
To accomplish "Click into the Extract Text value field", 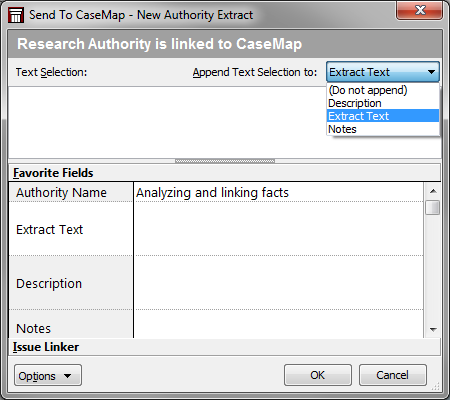I will tap(279, 229).
